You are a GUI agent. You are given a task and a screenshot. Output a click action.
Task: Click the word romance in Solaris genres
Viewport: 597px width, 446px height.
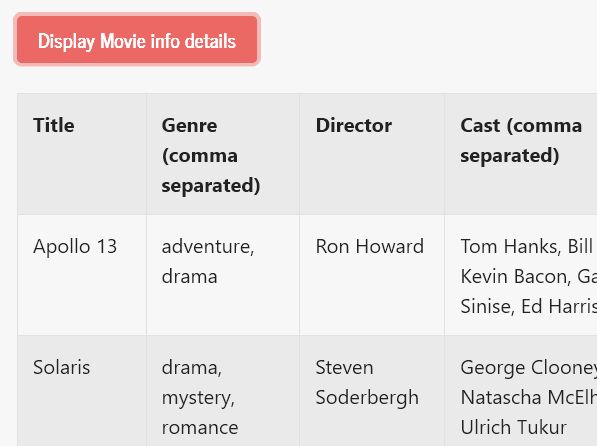coord(200,428)
